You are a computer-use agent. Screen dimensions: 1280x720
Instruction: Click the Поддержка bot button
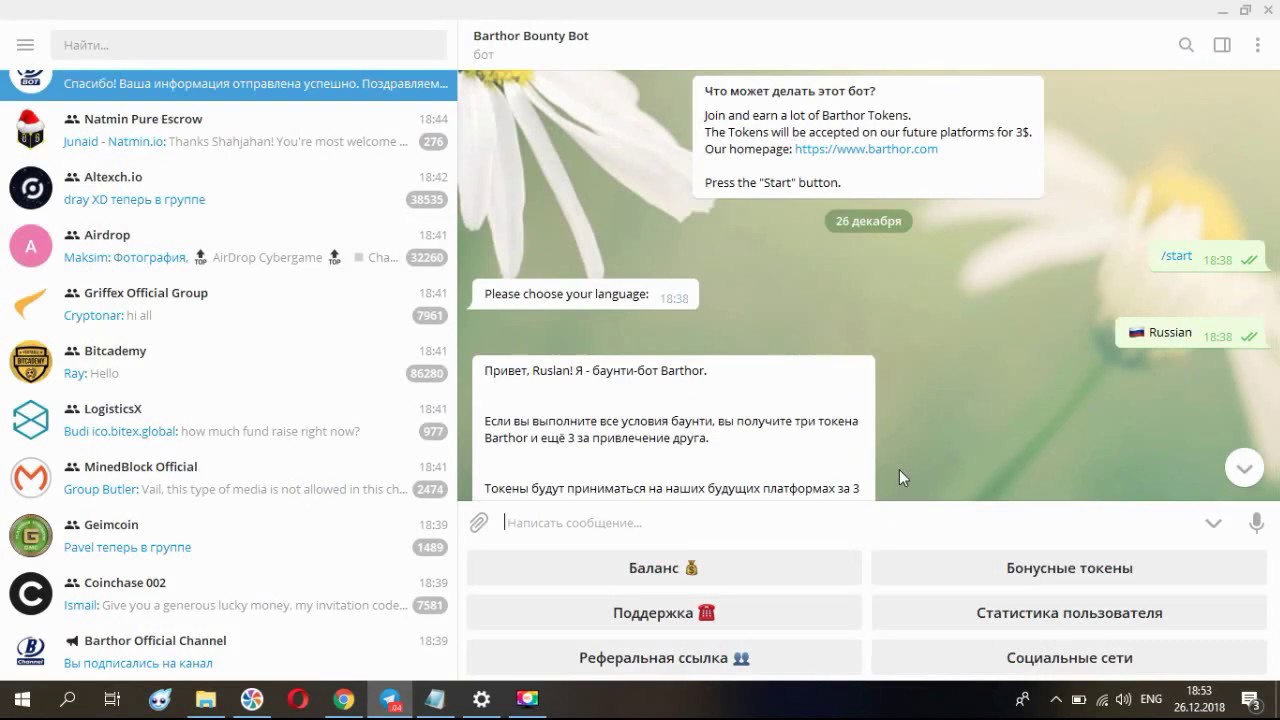tap(664, 613)
